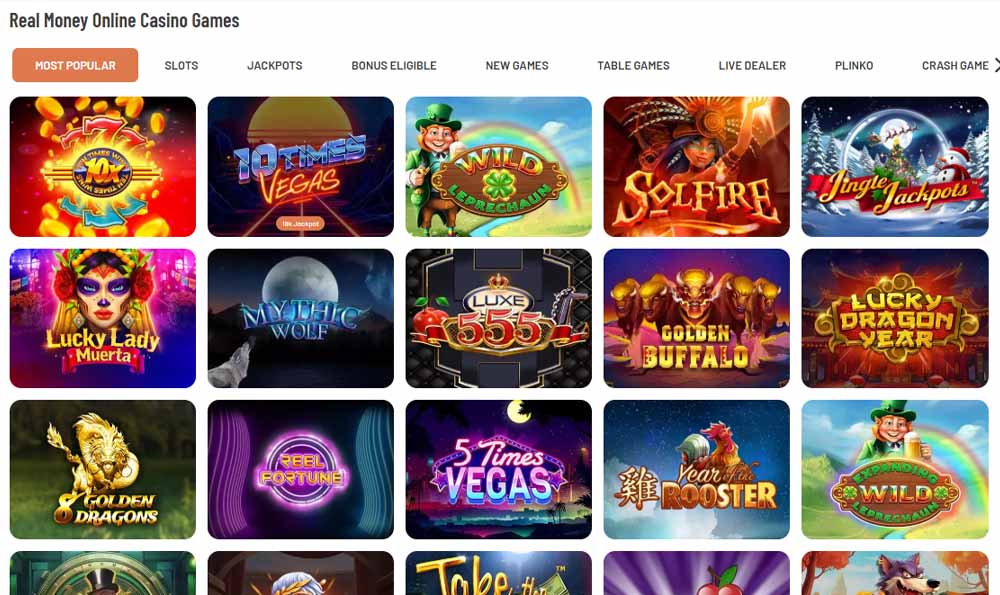Image resolution: width=1000 pixels, height=595 pixels.
Task: Click the Most Popular category button
Action: (x=75, y=65)
